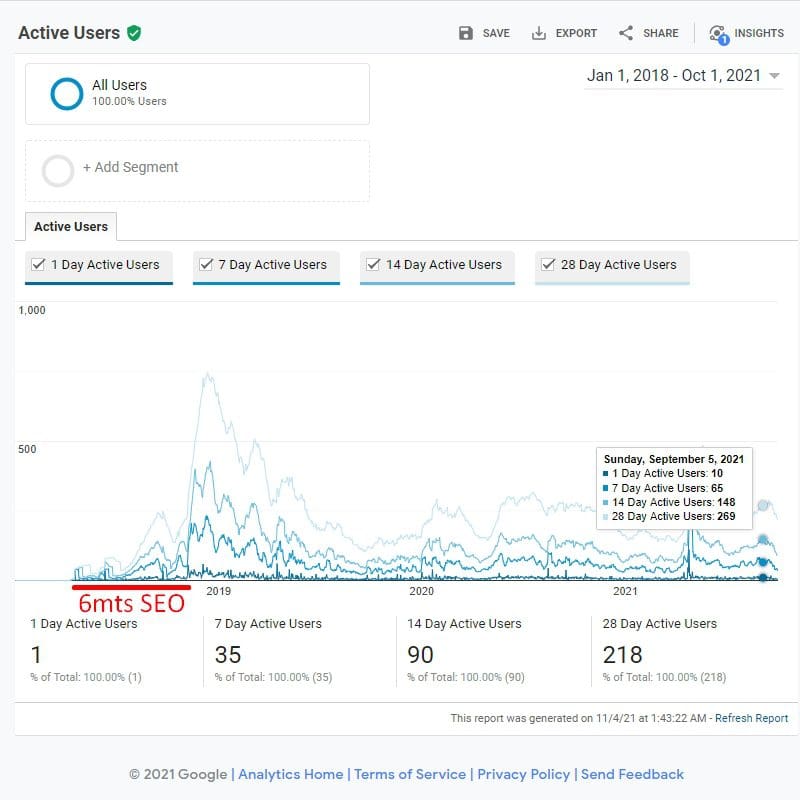Click the green verified shield icon
Image resolution: width=800 pixels, height=800 pixels.
click(x=134, y=33)
